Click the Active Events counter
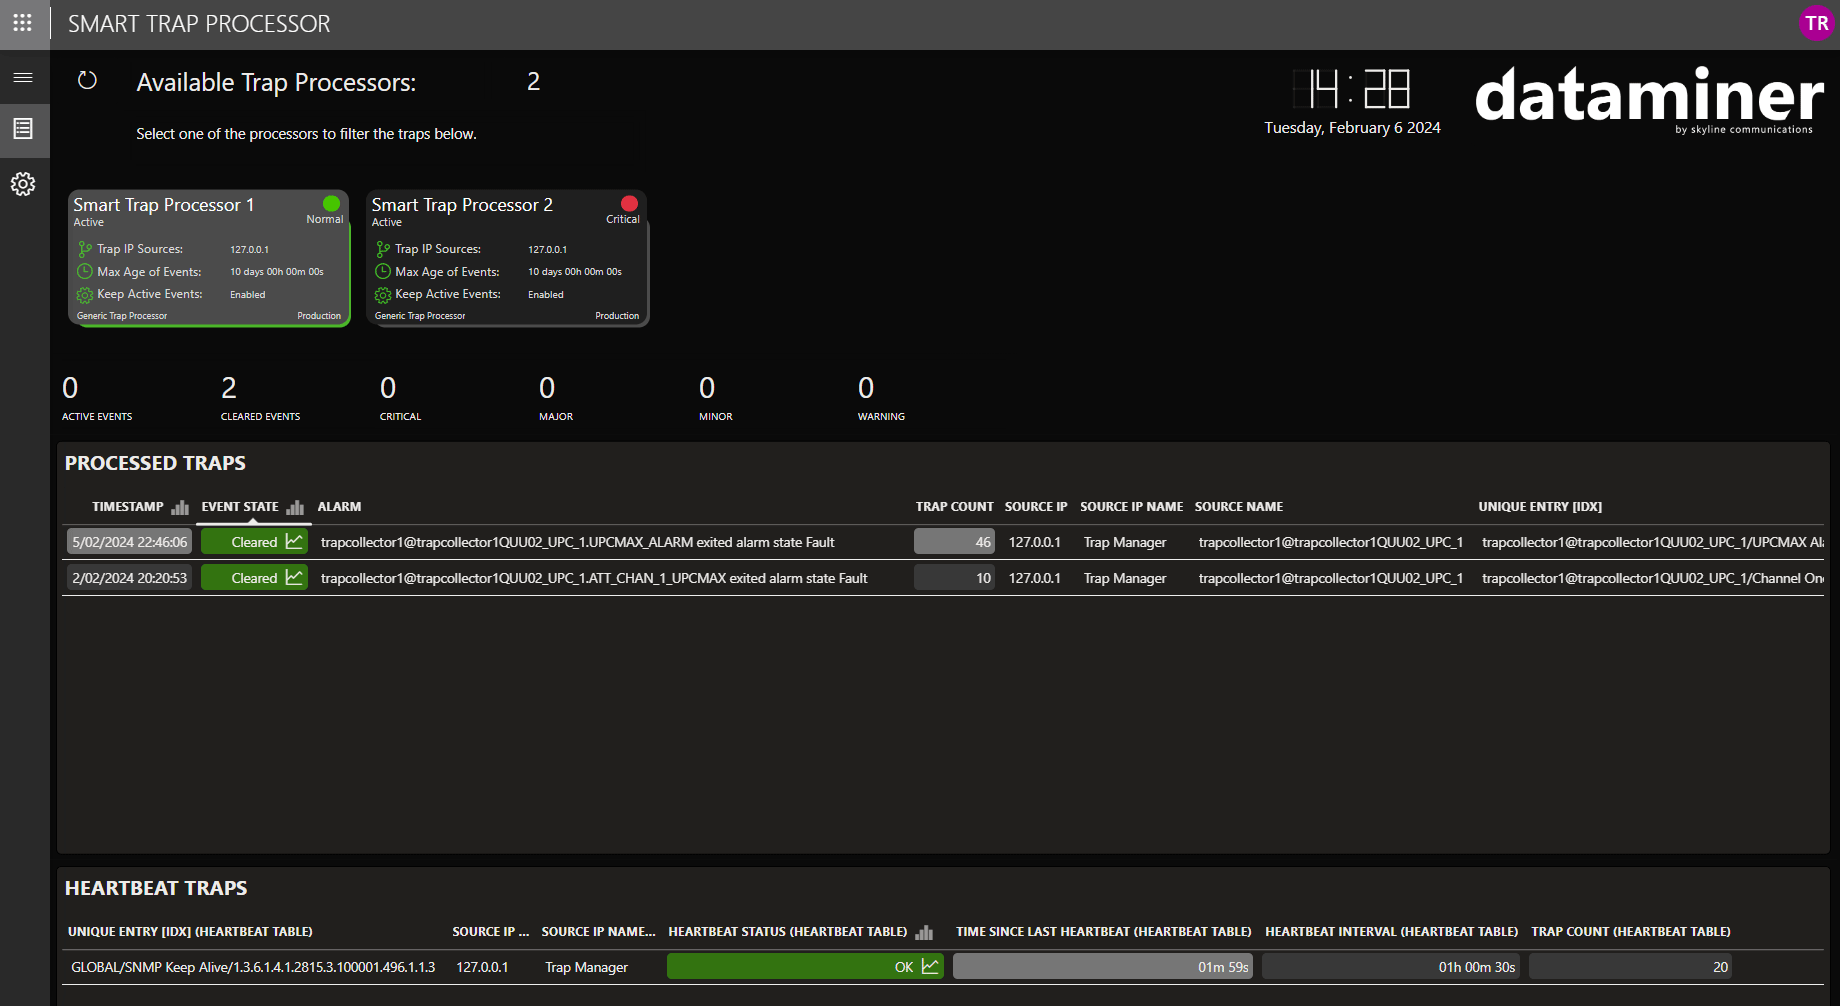The height and width of the screenshot is (1006, 1840). [x=97, y=398]
